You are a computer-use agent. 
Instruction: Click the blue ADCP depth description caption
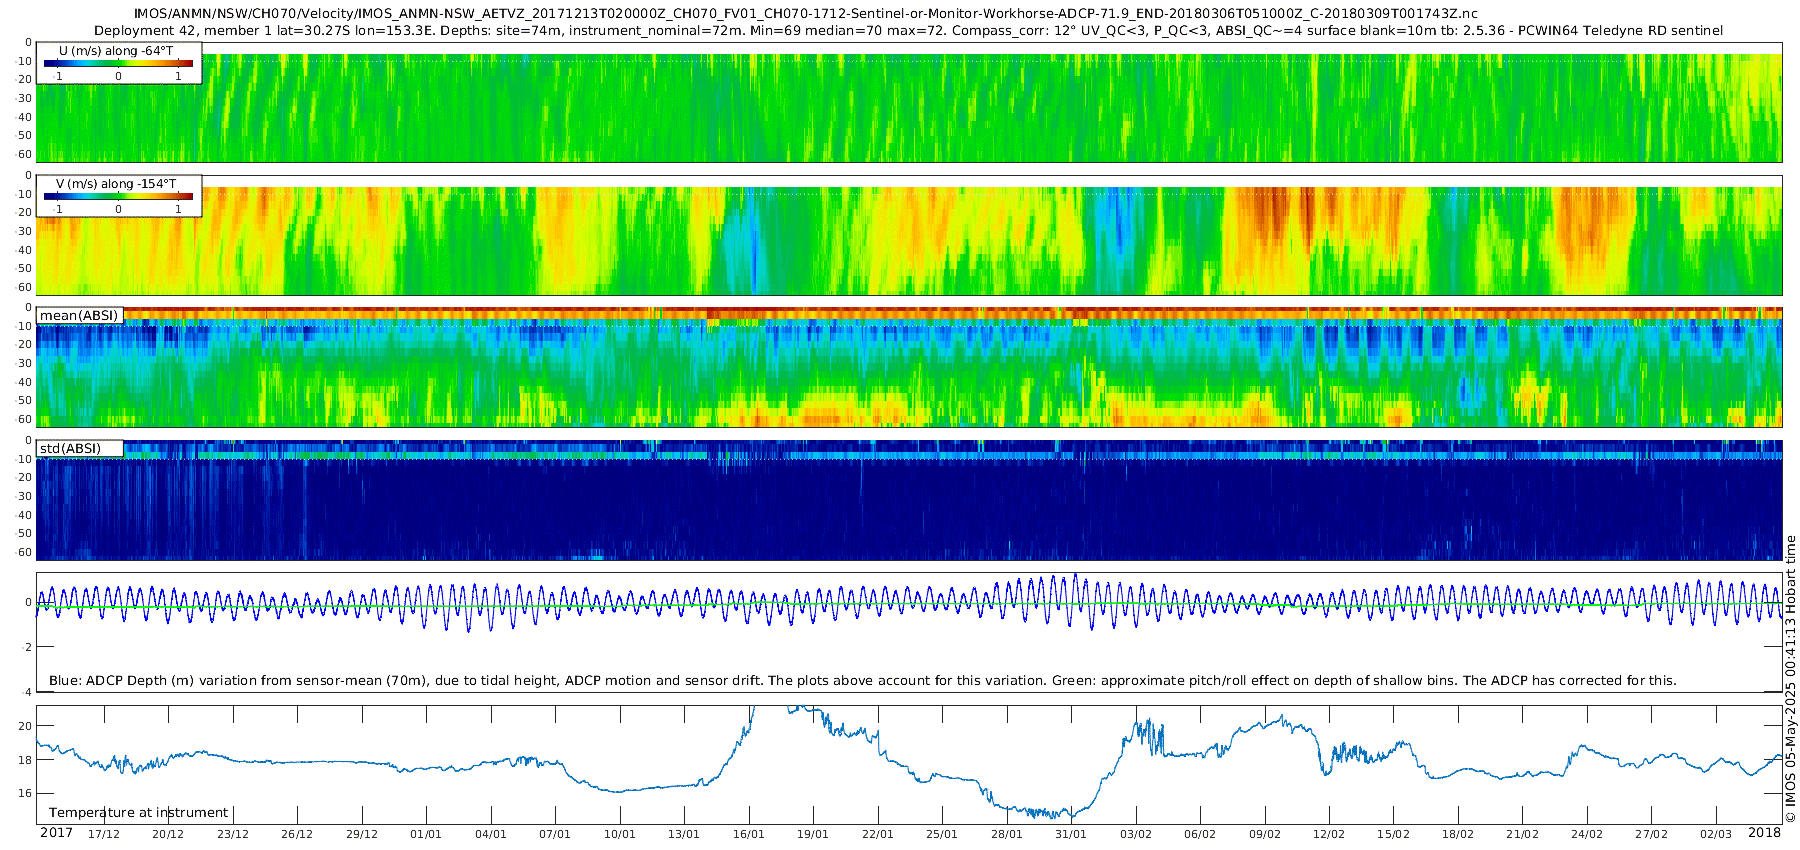click(862, 681)
